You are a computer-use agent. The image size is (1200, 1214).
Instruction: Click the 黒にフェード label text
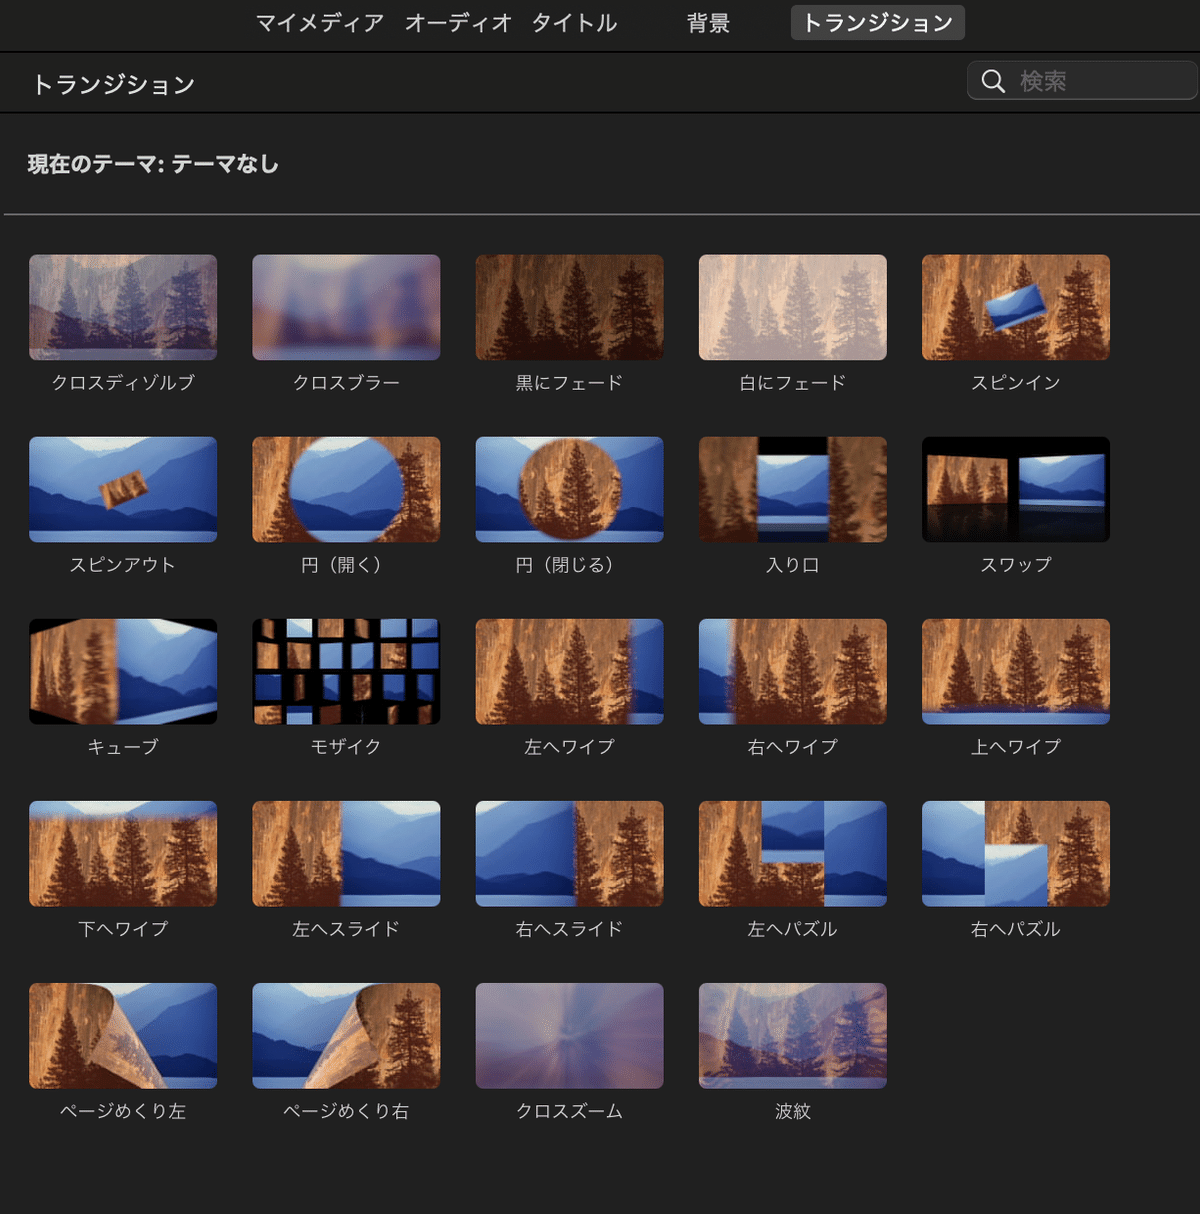569,382
